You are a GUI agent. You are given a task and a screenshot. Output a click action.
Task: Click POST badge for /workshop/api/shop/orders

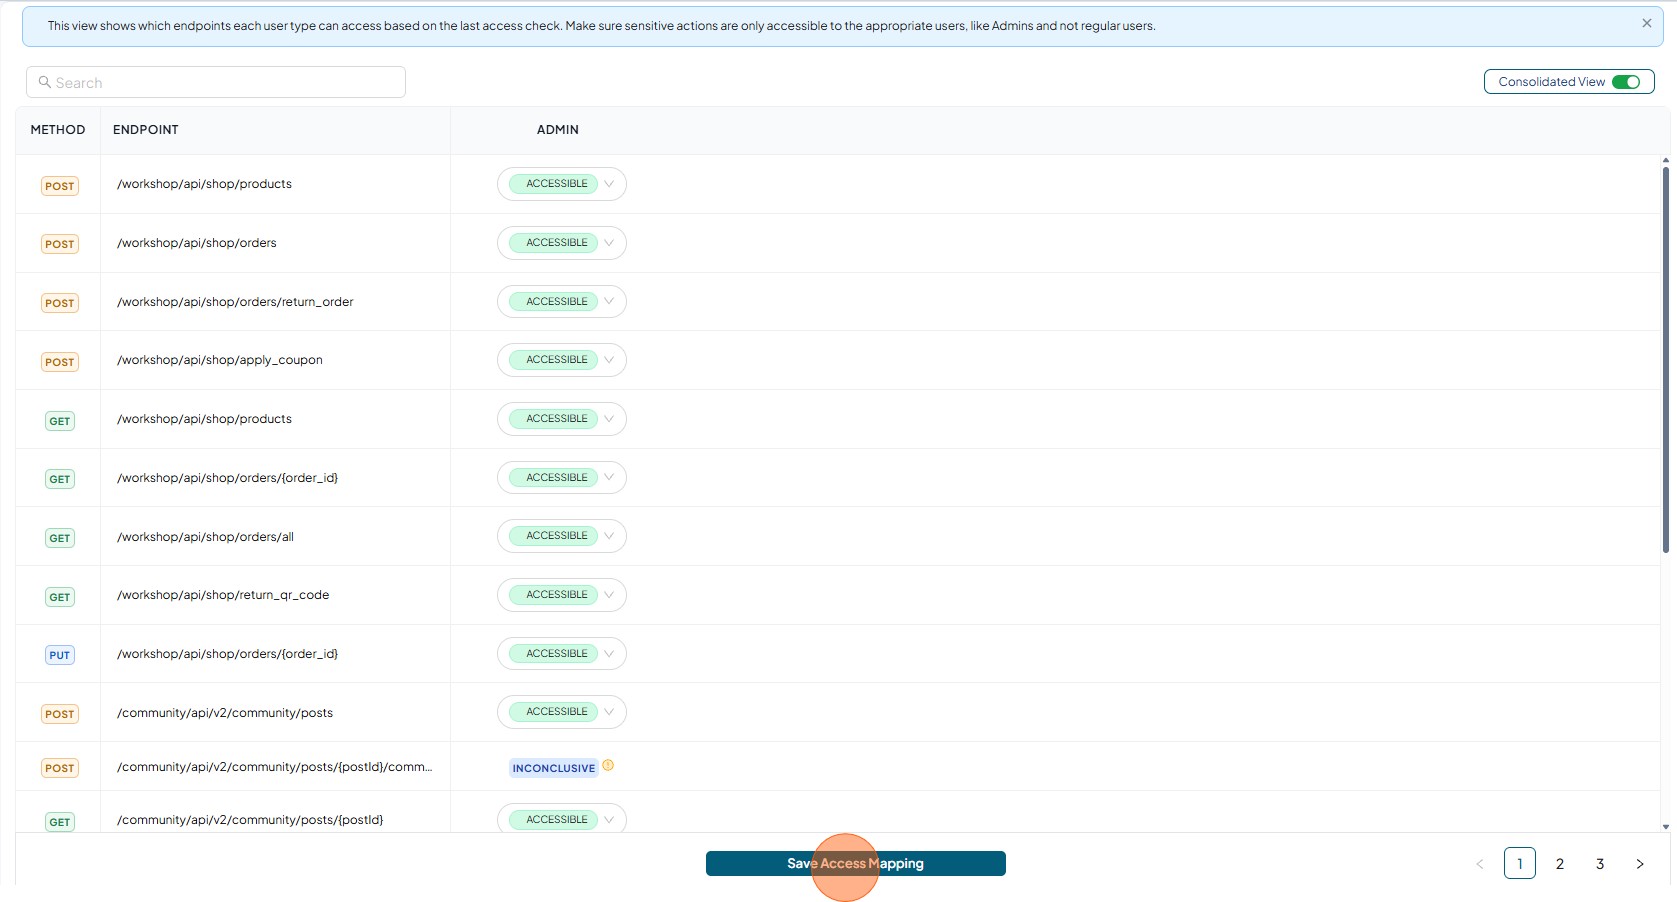pos(60,244)
